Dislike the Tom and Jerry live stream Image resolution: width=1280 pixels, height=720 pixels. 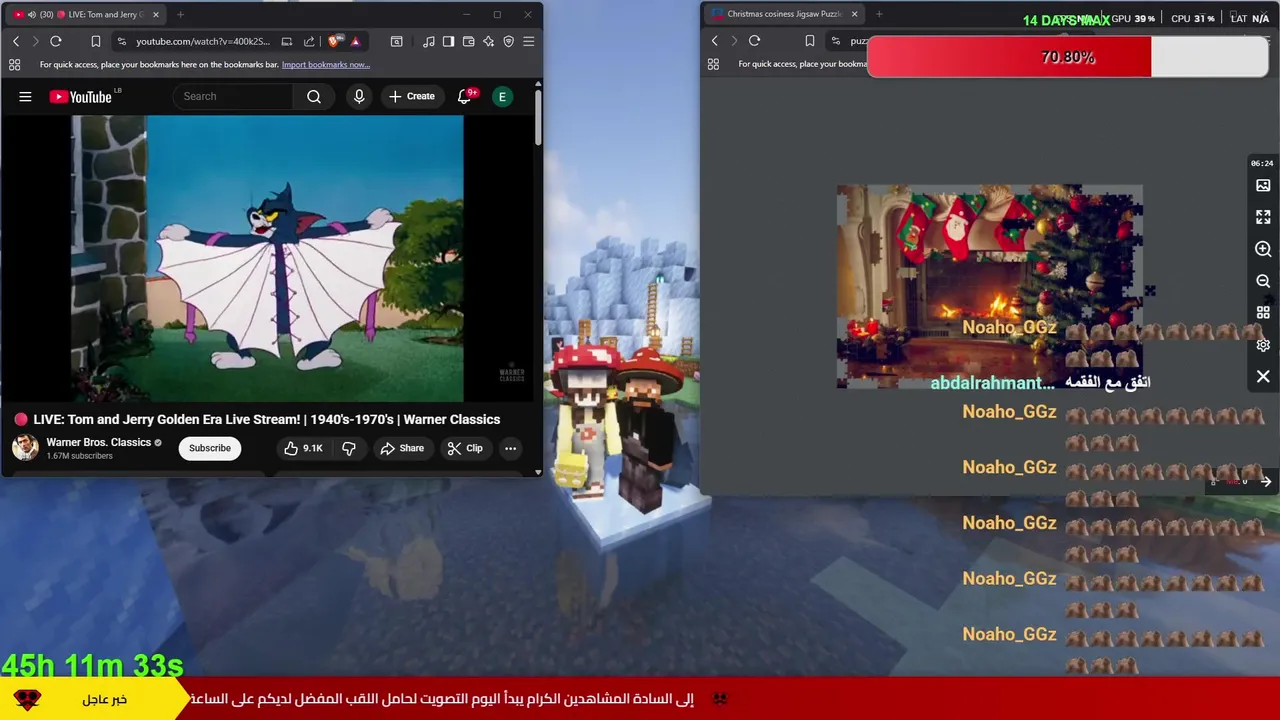click(349, 448)
